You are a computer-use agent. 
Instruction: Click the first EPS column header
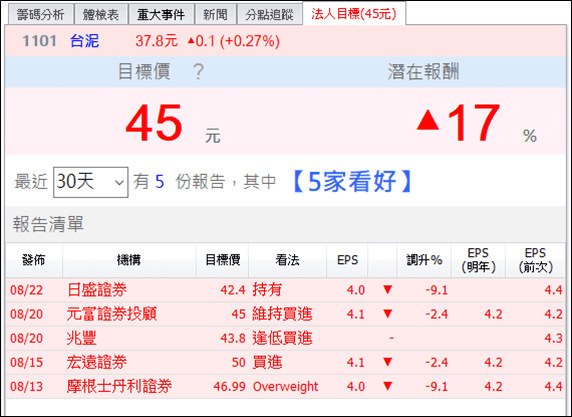click(347, 260)
